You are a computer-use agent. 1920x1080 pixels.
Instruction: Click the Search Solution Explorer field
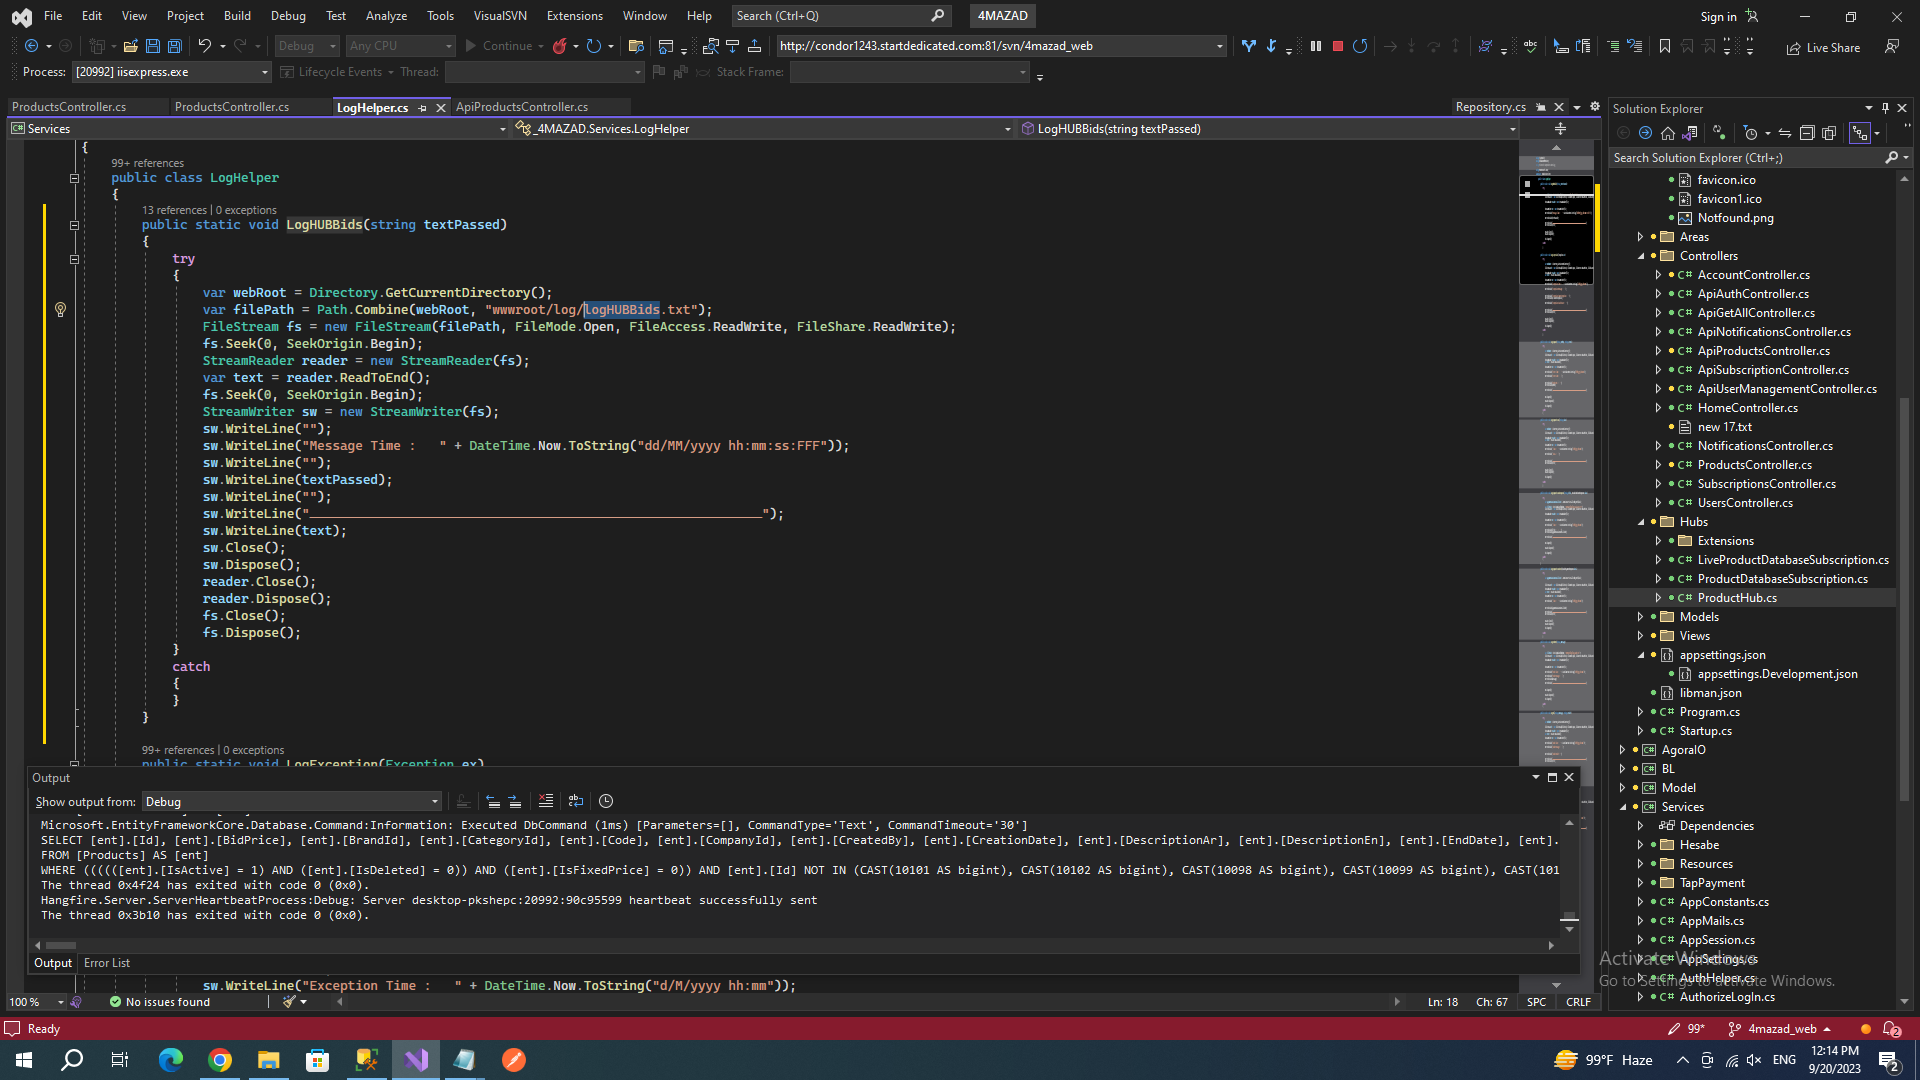(x=1745, y=158)
